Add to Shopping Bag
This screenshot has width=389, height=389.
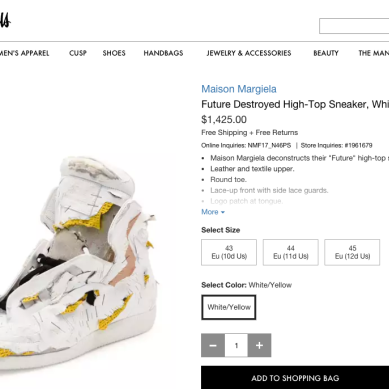coord(295,378)
